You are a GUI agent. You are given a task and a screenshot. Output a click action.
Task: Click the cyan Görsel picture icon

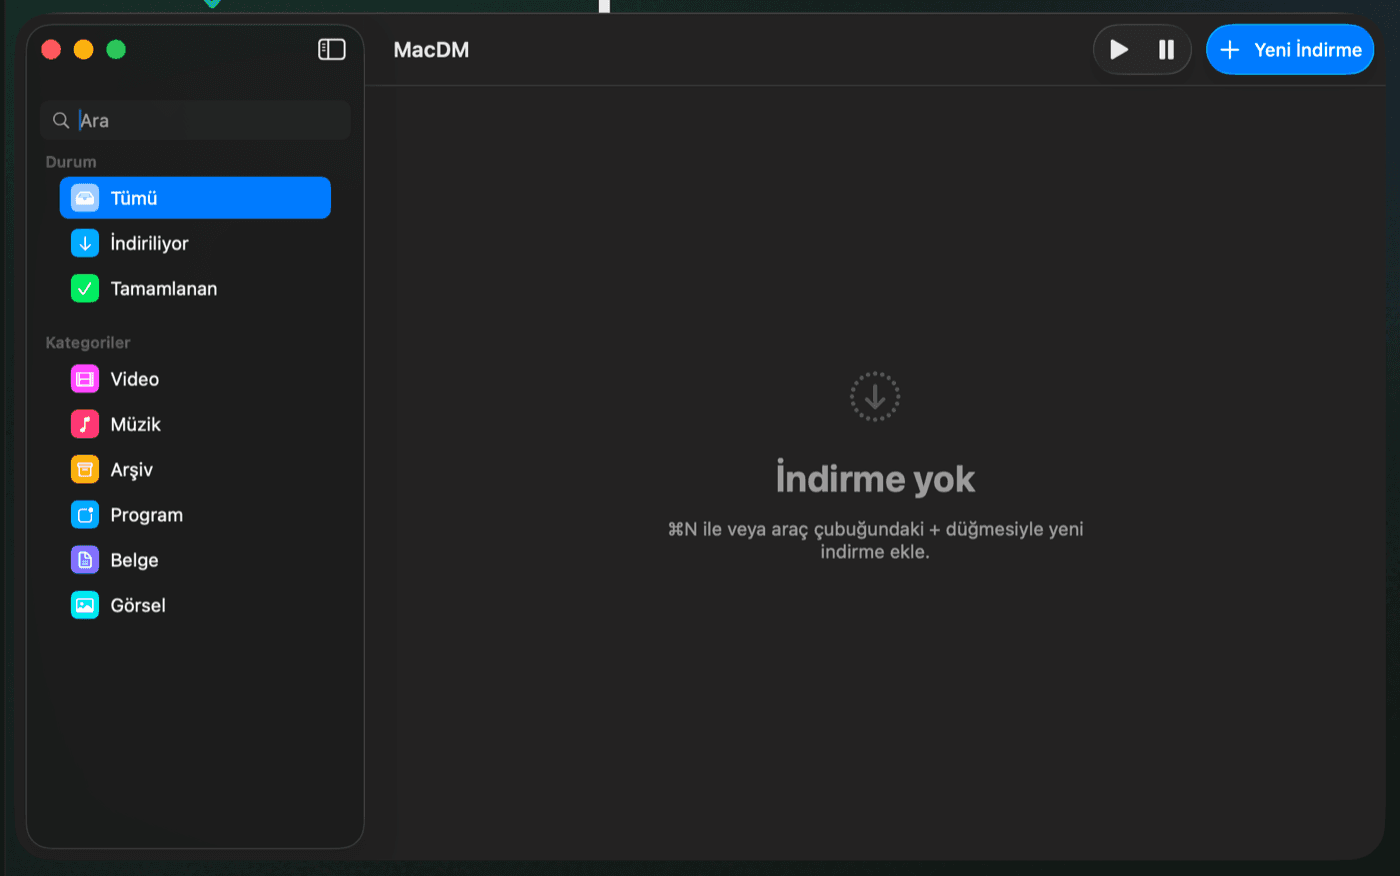coord(85,605)
